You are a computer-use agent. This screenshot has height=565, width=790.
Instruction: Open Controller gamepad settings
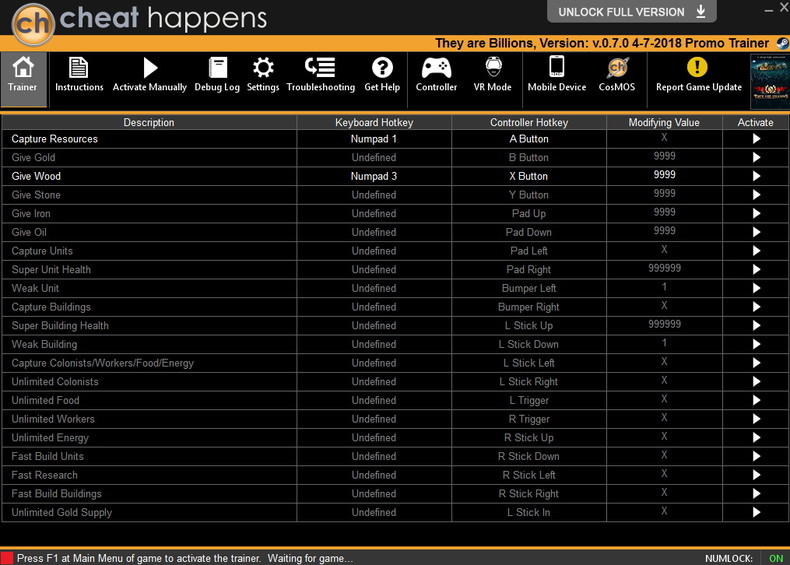436,75
